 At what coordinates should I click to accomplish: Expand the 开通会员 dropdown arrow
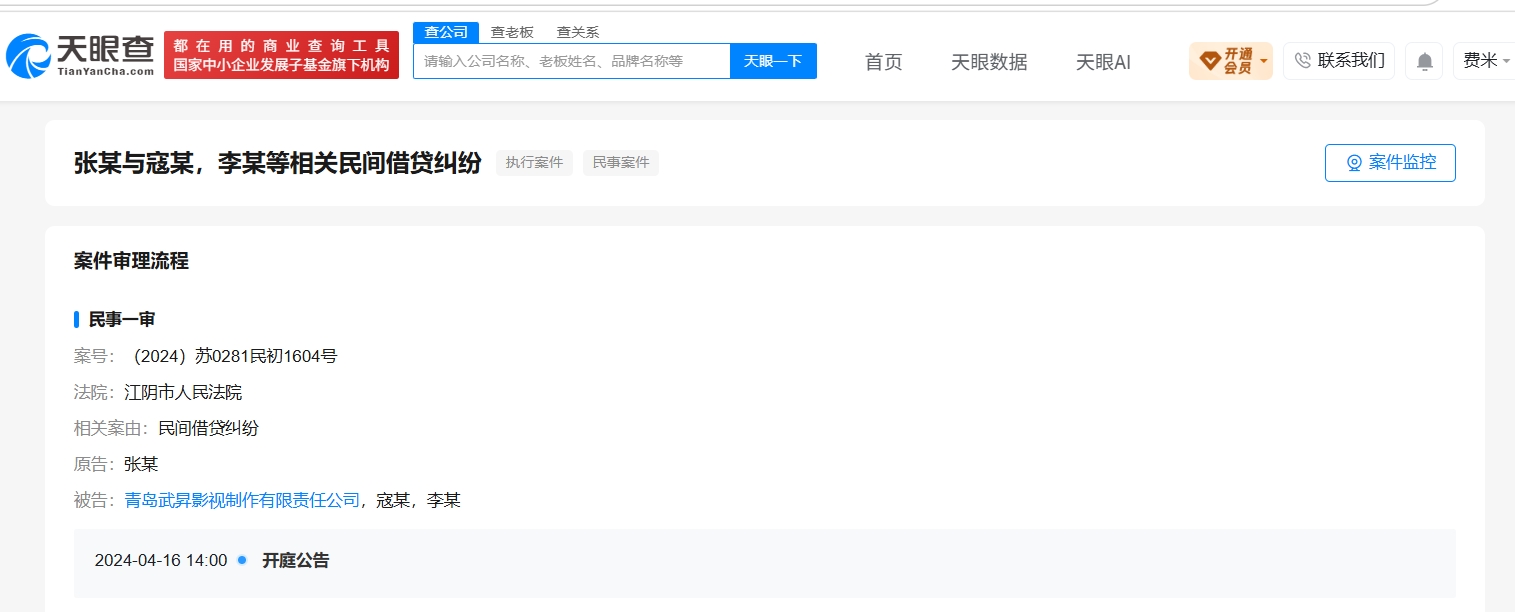[1264, 62]
